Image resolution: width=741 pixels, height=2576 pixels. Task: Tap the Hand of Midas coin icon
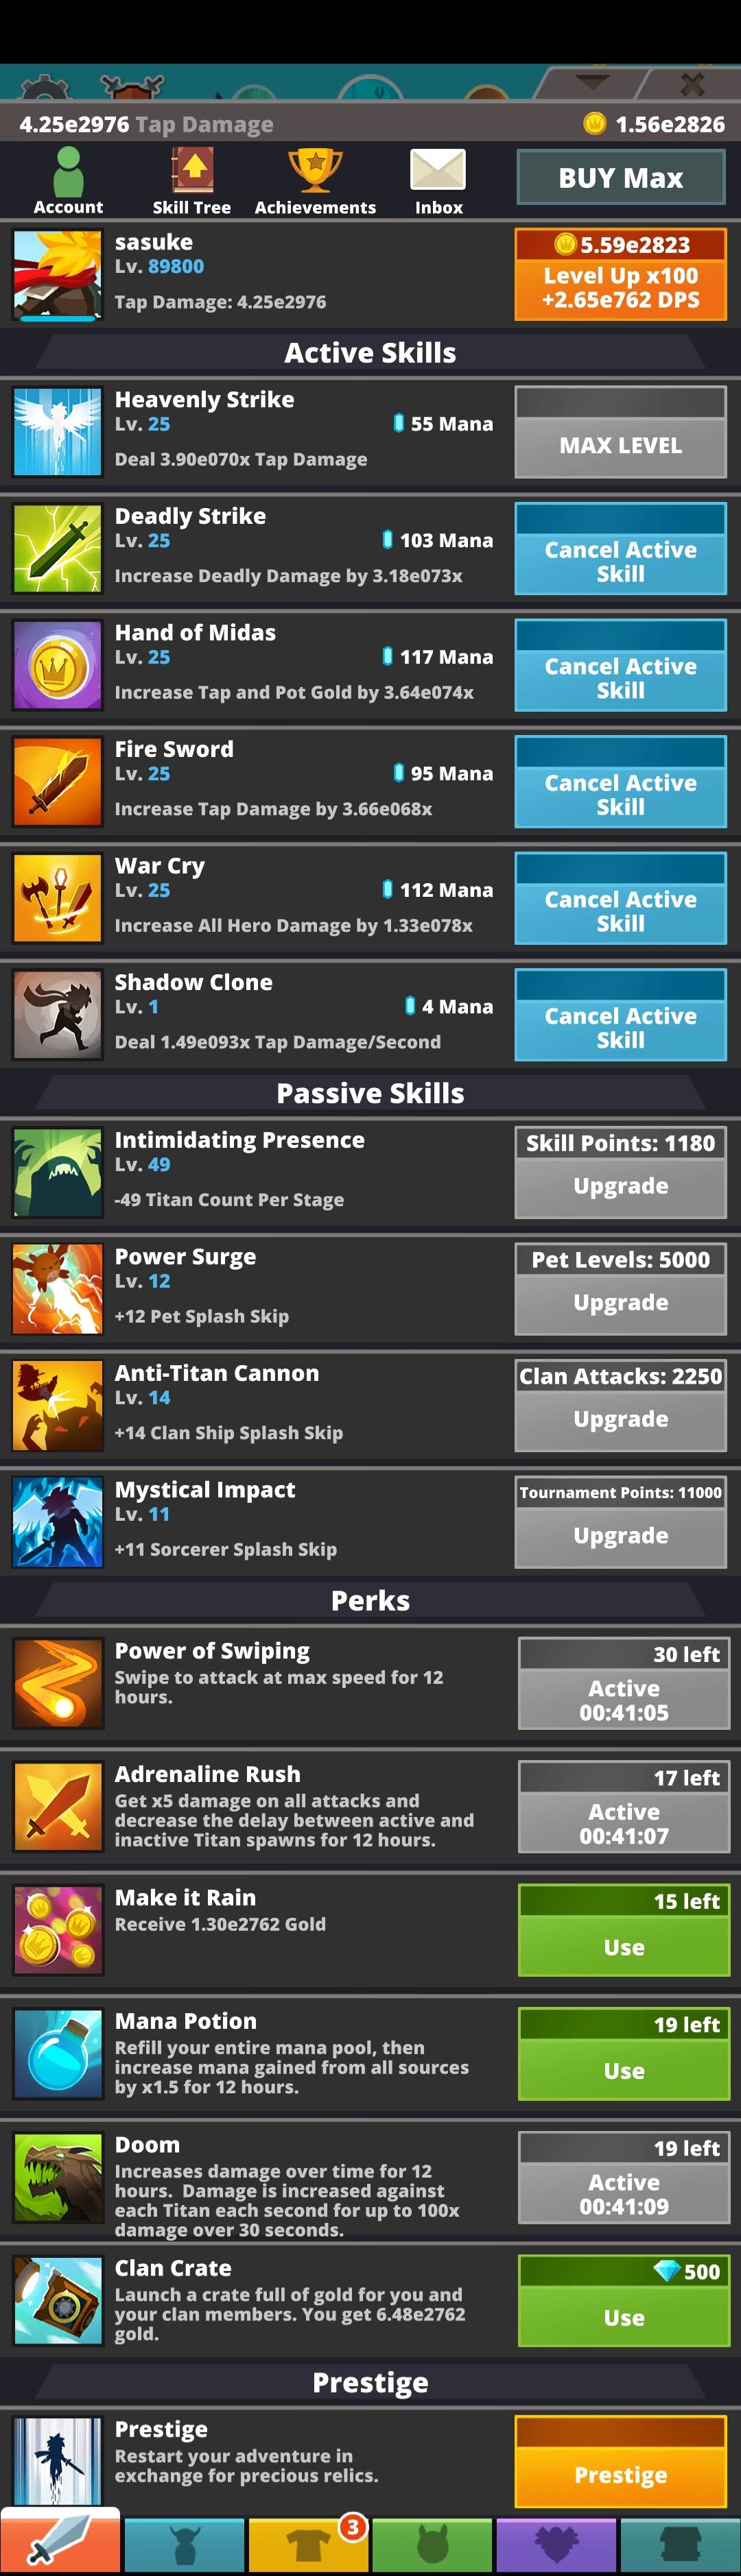coord(57,664)
